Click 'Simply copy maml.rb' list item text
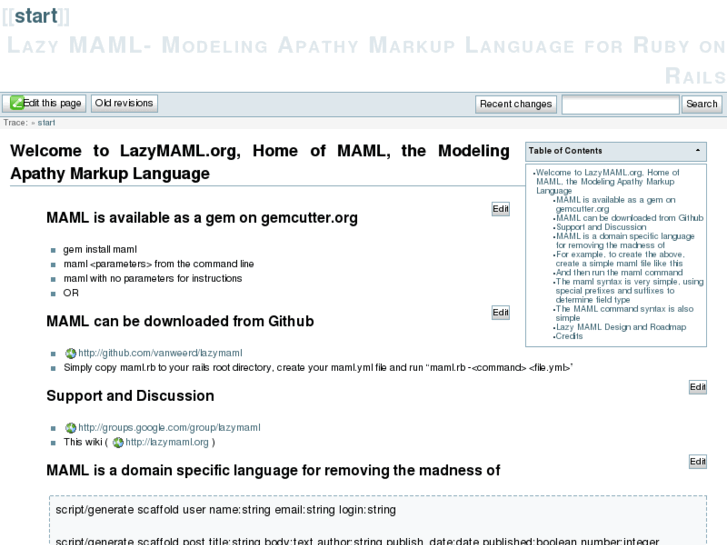The image size is (727, 545). [318, 367]
